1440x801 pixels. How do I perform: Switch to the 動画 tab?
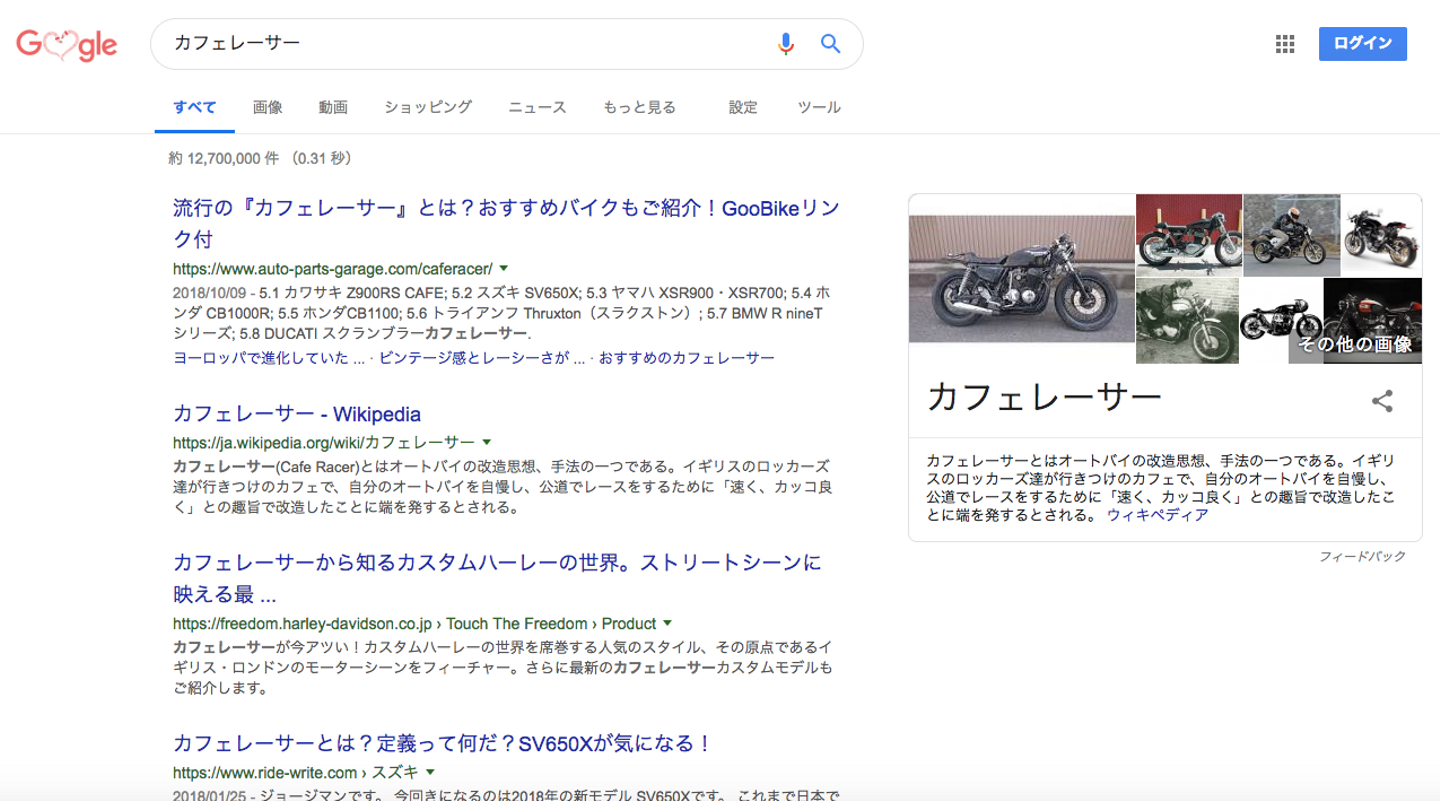(x=333, y=107)
